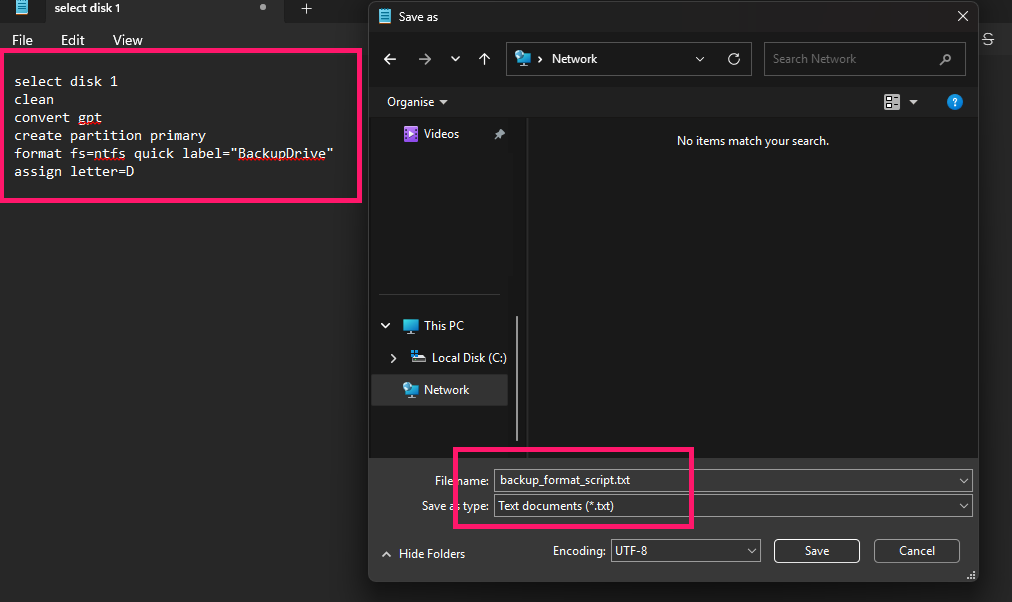Click the 'clean' line in Notepad
The width and height of the screenshot is (1012, 602).
(x=34, y=99)
